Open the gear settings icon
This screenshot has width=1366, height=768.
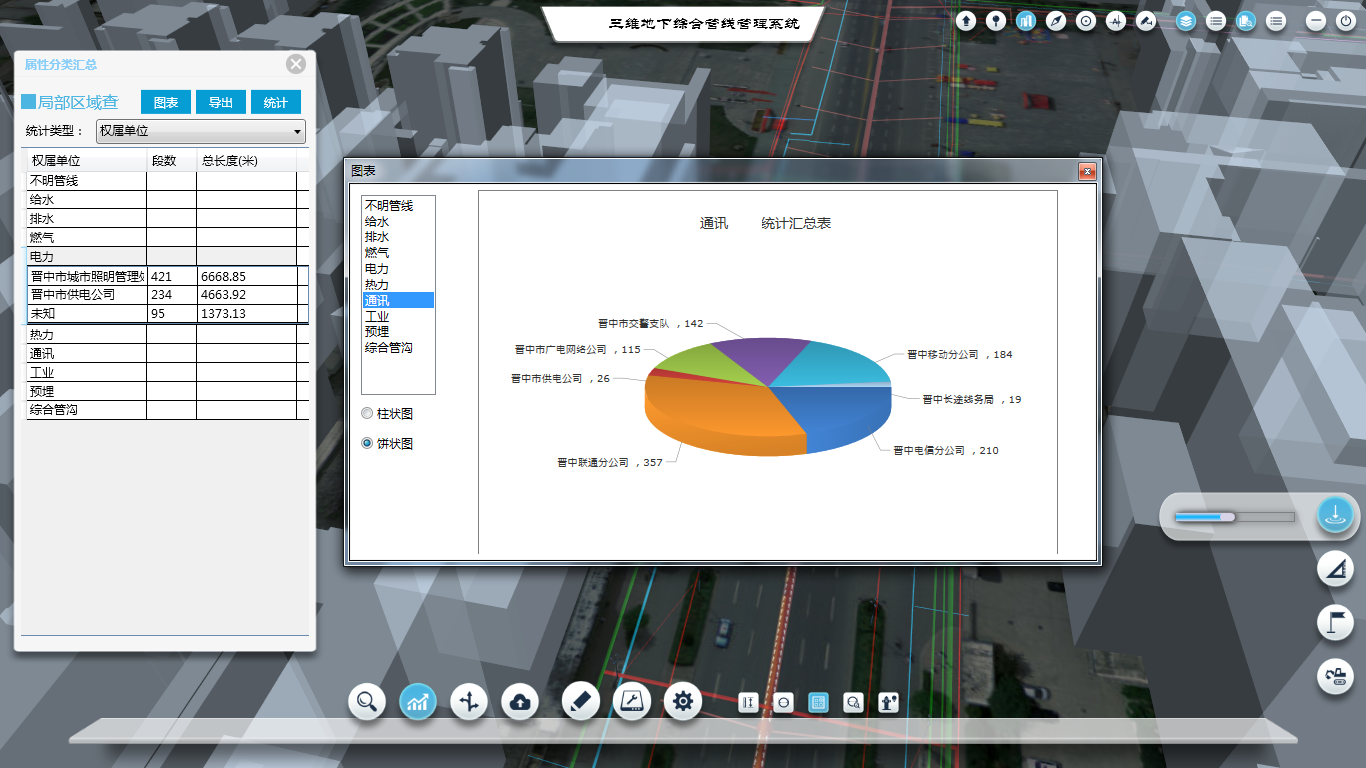click(x=683, y=702)
